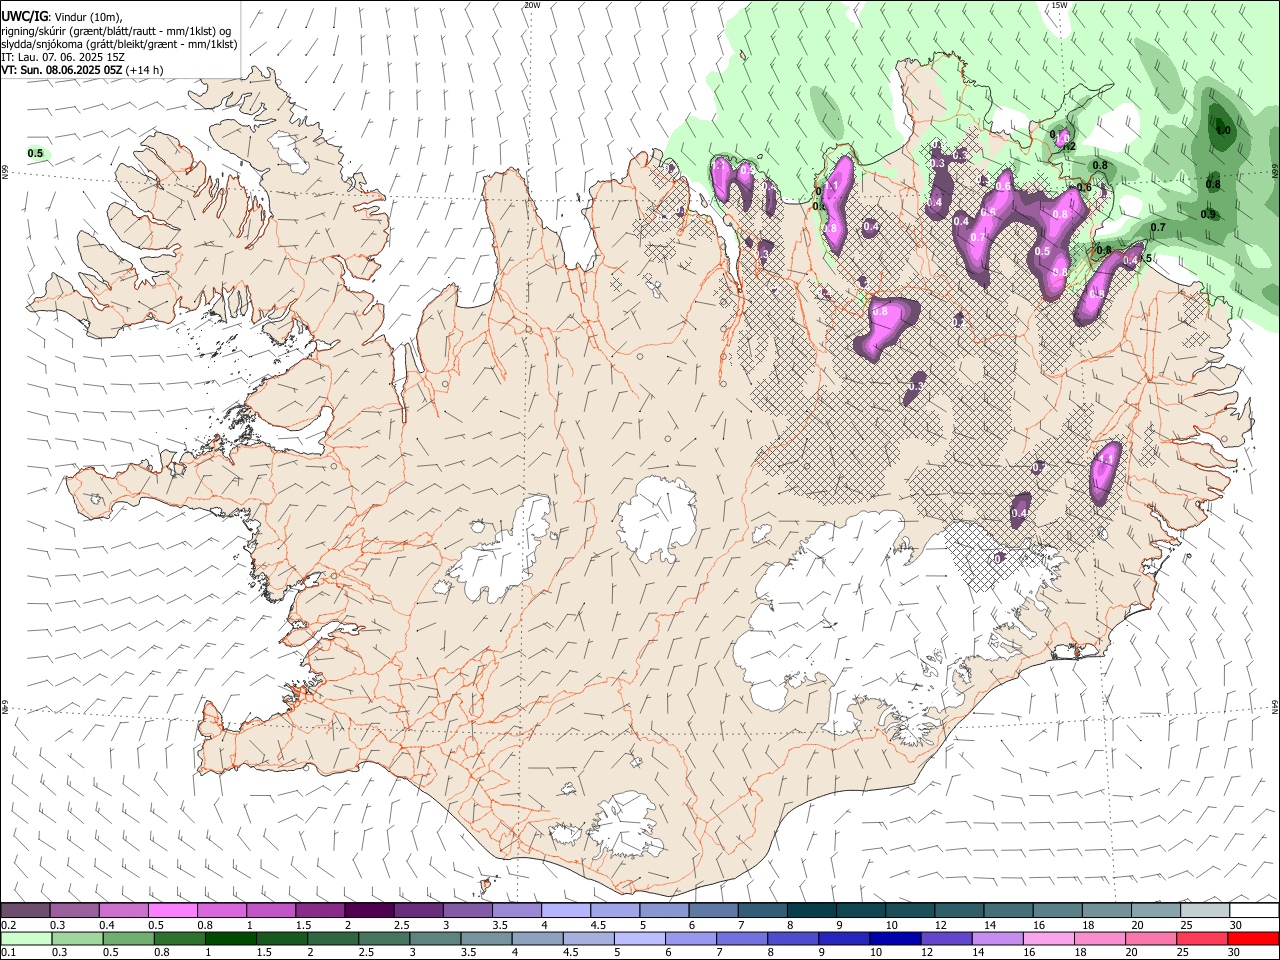1280x960 pixels.
Task: Click the bright pink 0.5 snow legend swatch
Action: [173, 911]
